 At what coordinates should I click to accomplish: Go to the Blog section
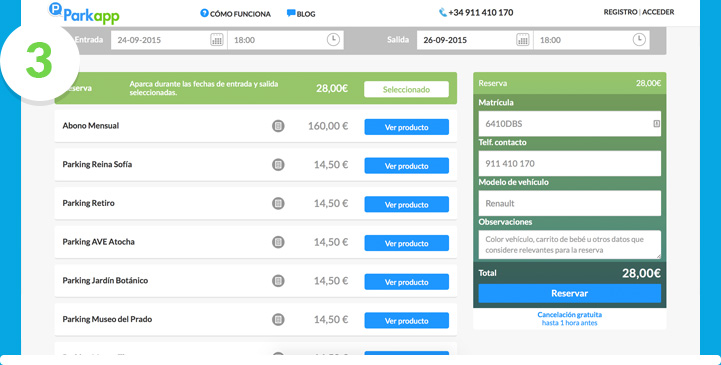(306, 14)
